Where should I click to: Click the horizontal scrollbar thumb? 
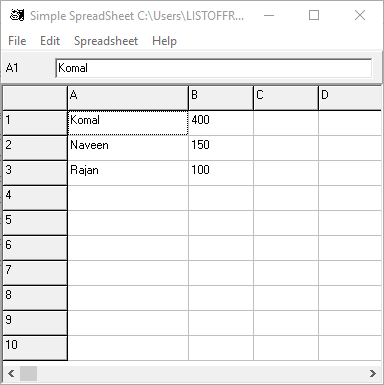pyautogui.click(x=28, y=373)
